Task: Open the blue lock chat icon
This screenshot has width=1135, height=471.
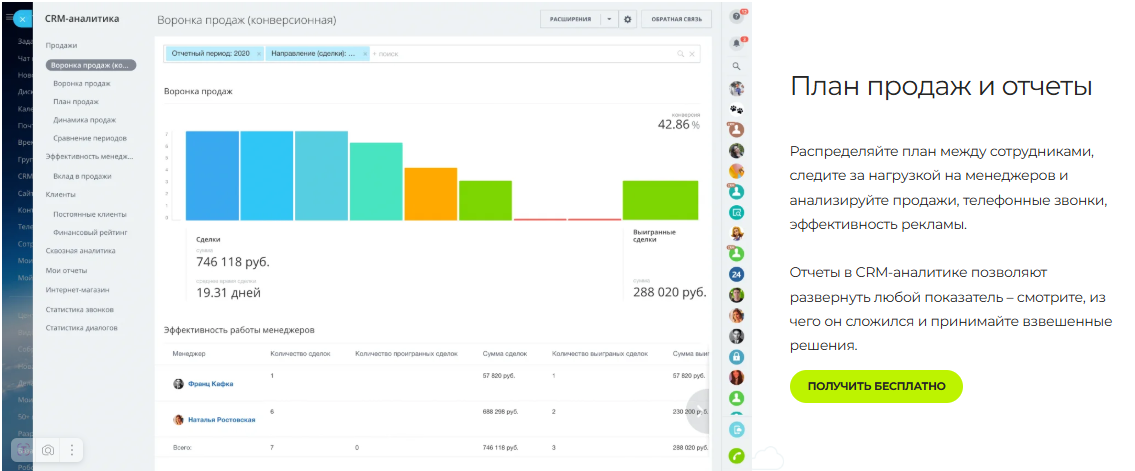Action: click(737, 357)
